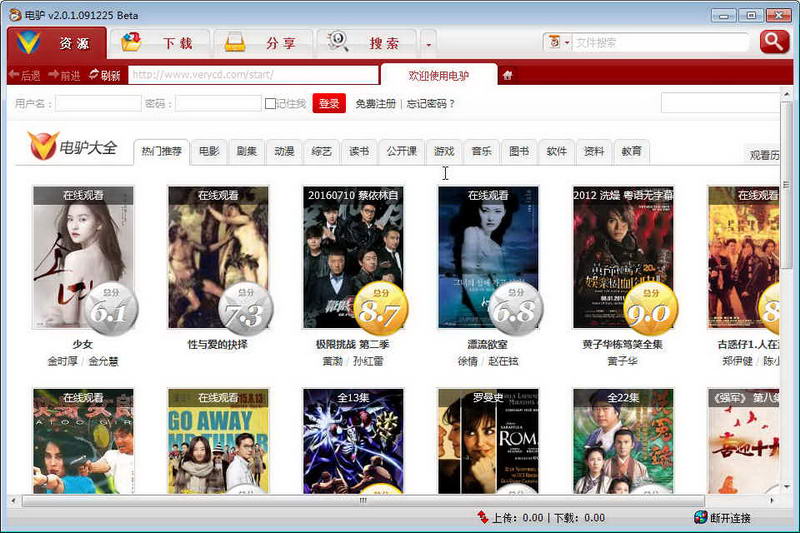Open the 少女 movie poster
The image size is (800, 533).
[x=83, y=257]
